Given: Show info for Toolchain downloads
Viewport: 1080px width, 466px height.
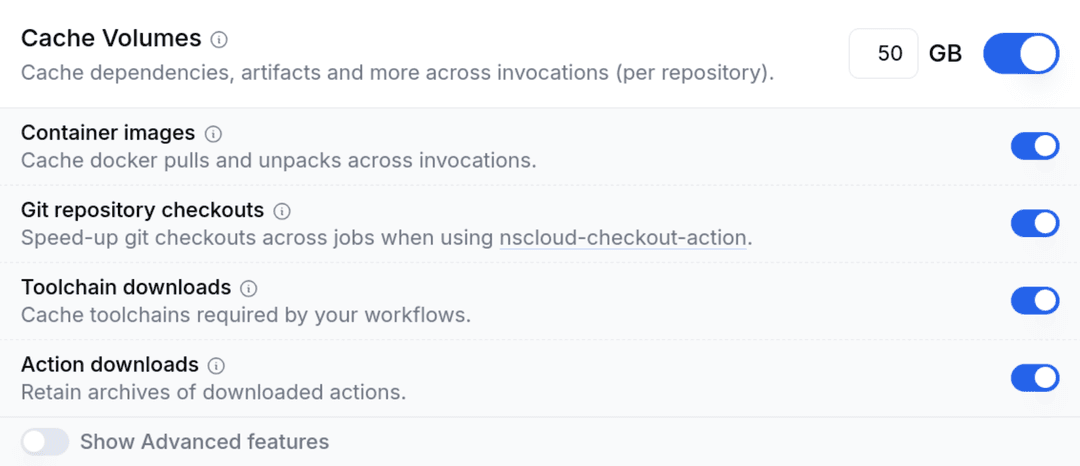Looking at the screenshot, I should (249, 288).
